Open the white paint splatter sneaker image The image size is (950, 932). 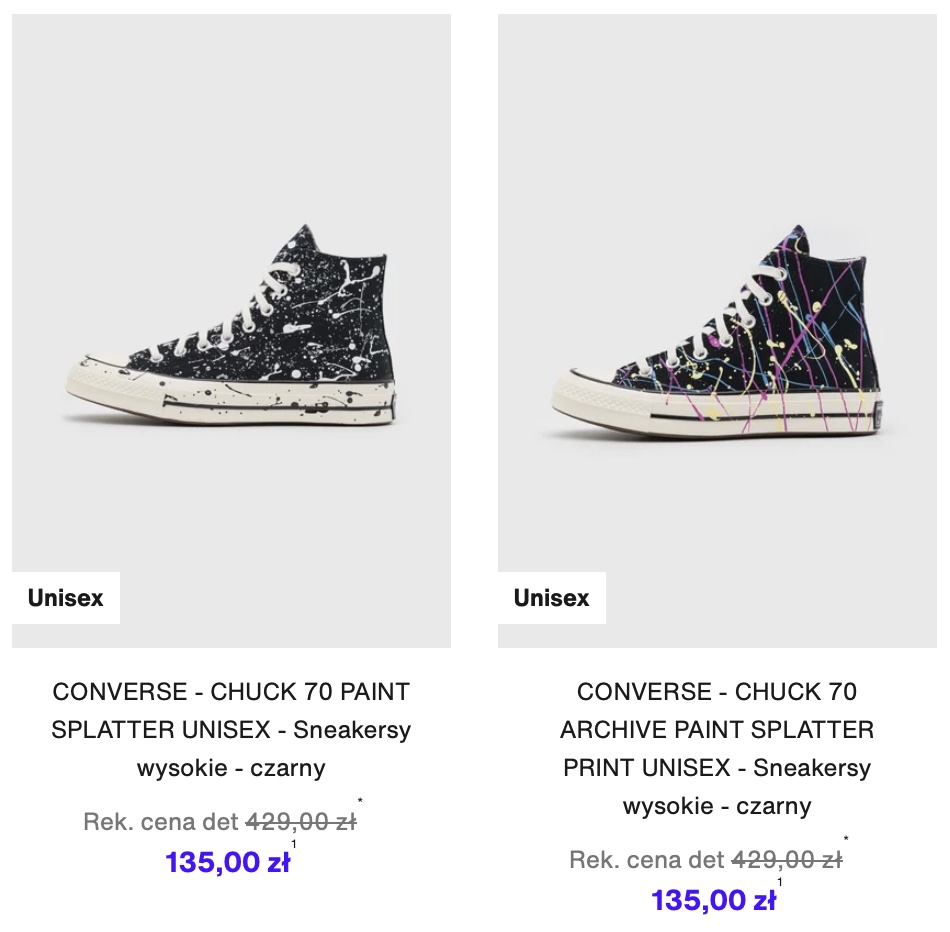(231, 330)
